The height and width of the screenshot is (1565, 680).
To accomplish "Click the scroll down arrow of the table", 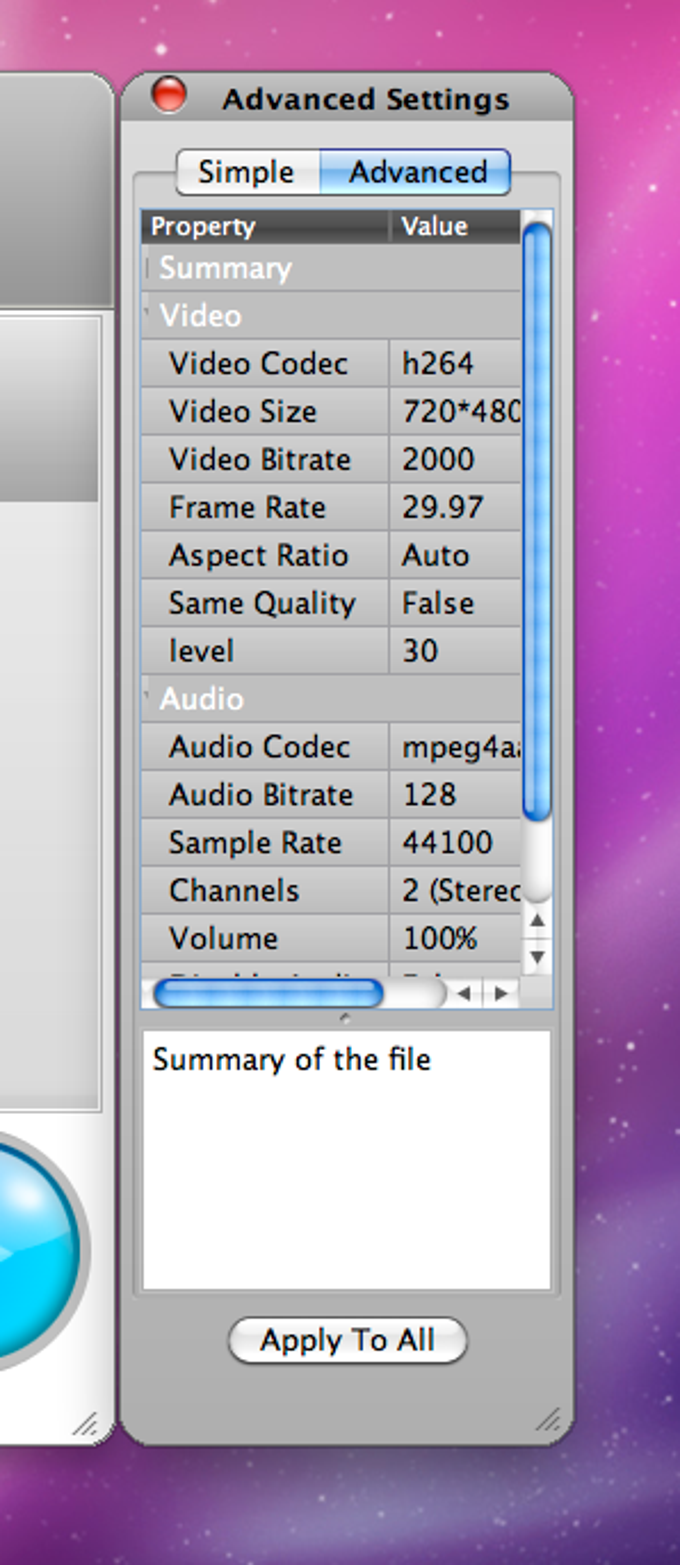I will [537, 957].
